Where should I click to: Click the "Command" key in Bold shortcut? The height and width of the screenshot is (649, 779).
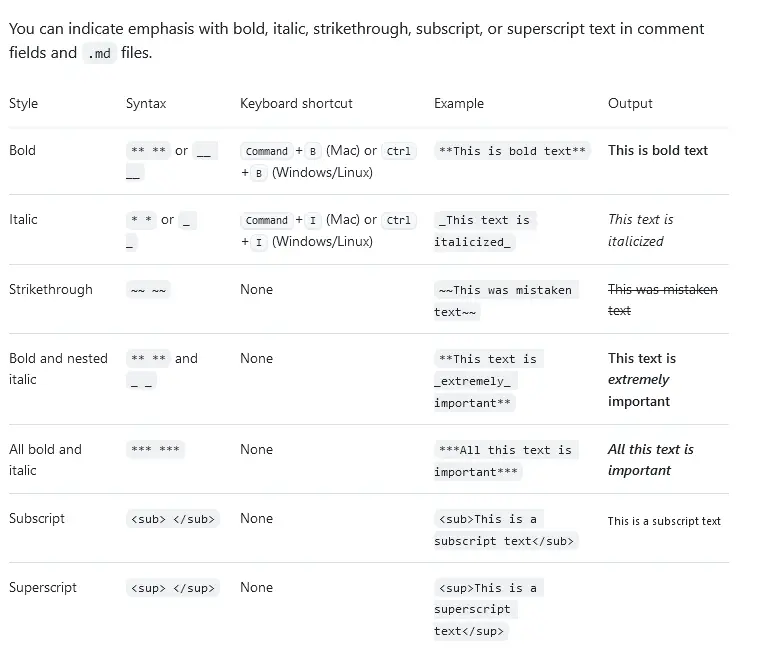coord(266,151)
